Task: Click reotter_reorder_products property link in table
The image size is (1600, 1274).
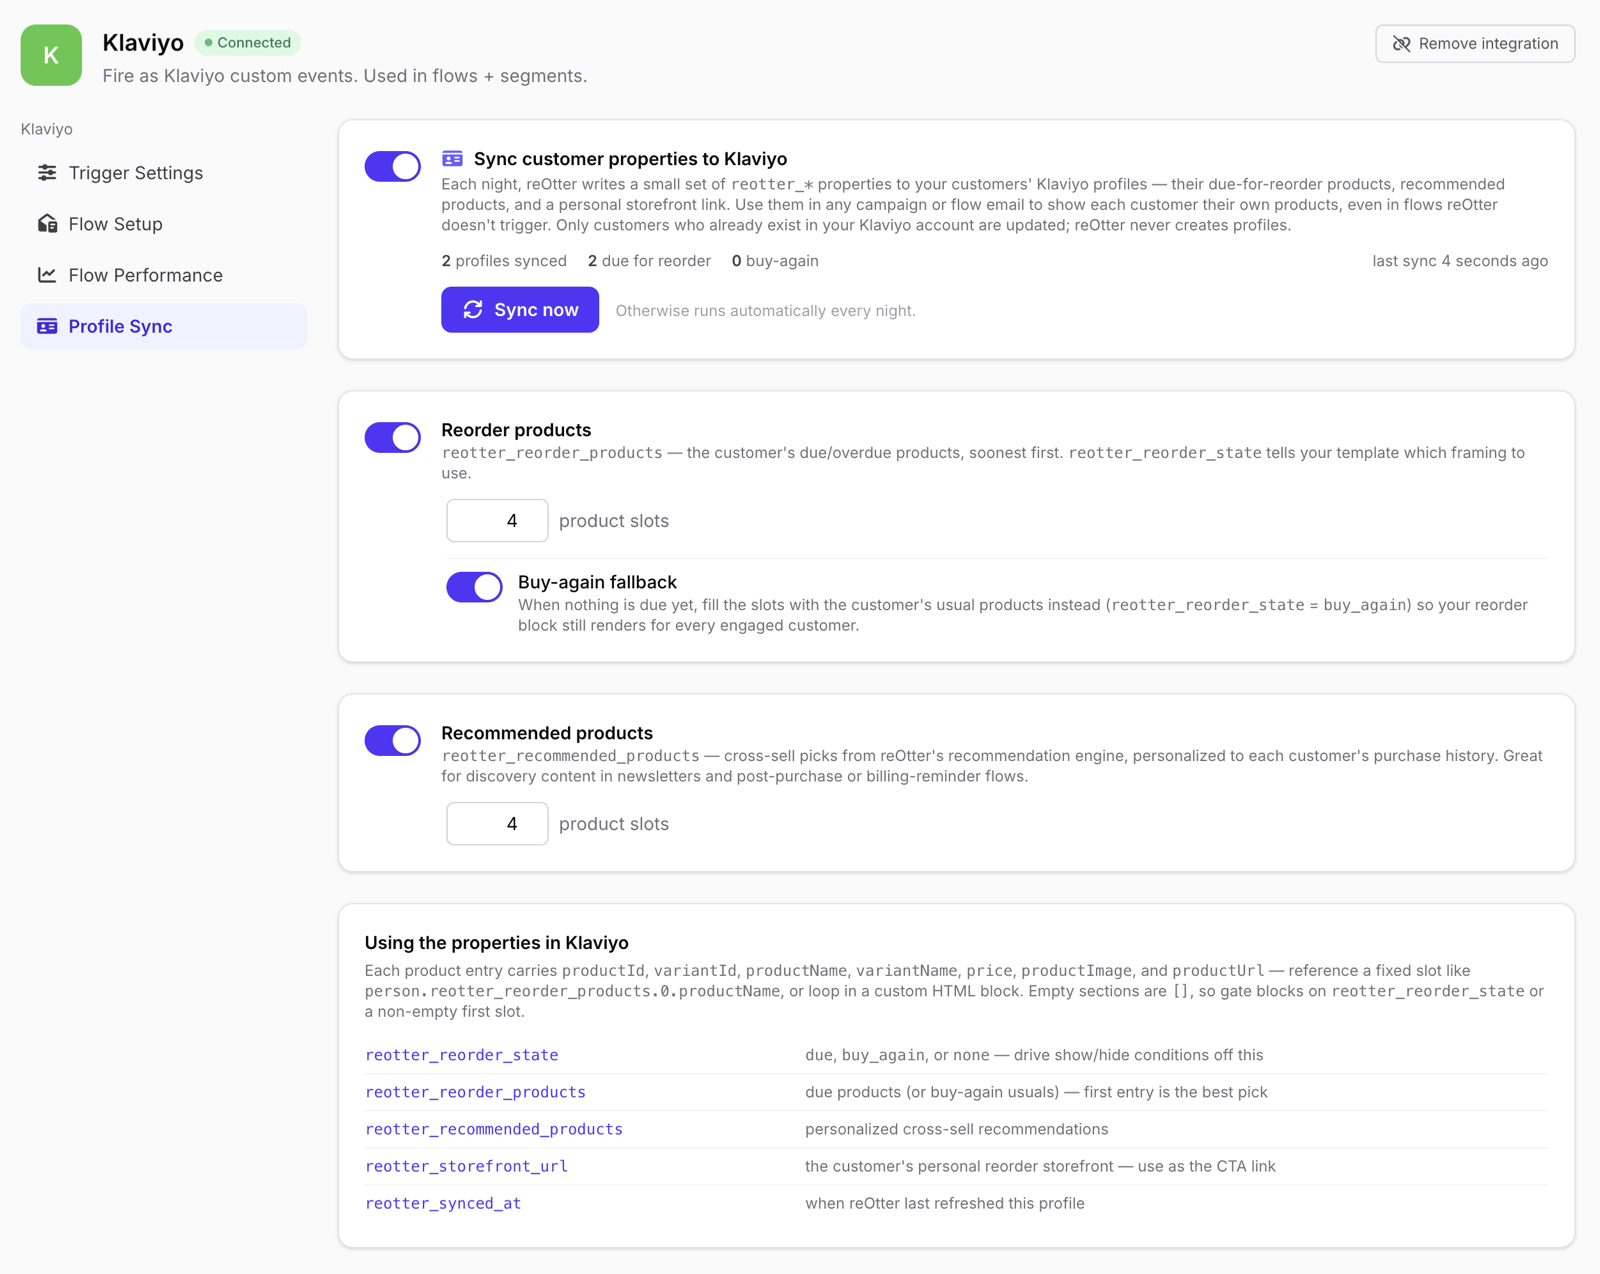Action: [x=475, y=1092]
